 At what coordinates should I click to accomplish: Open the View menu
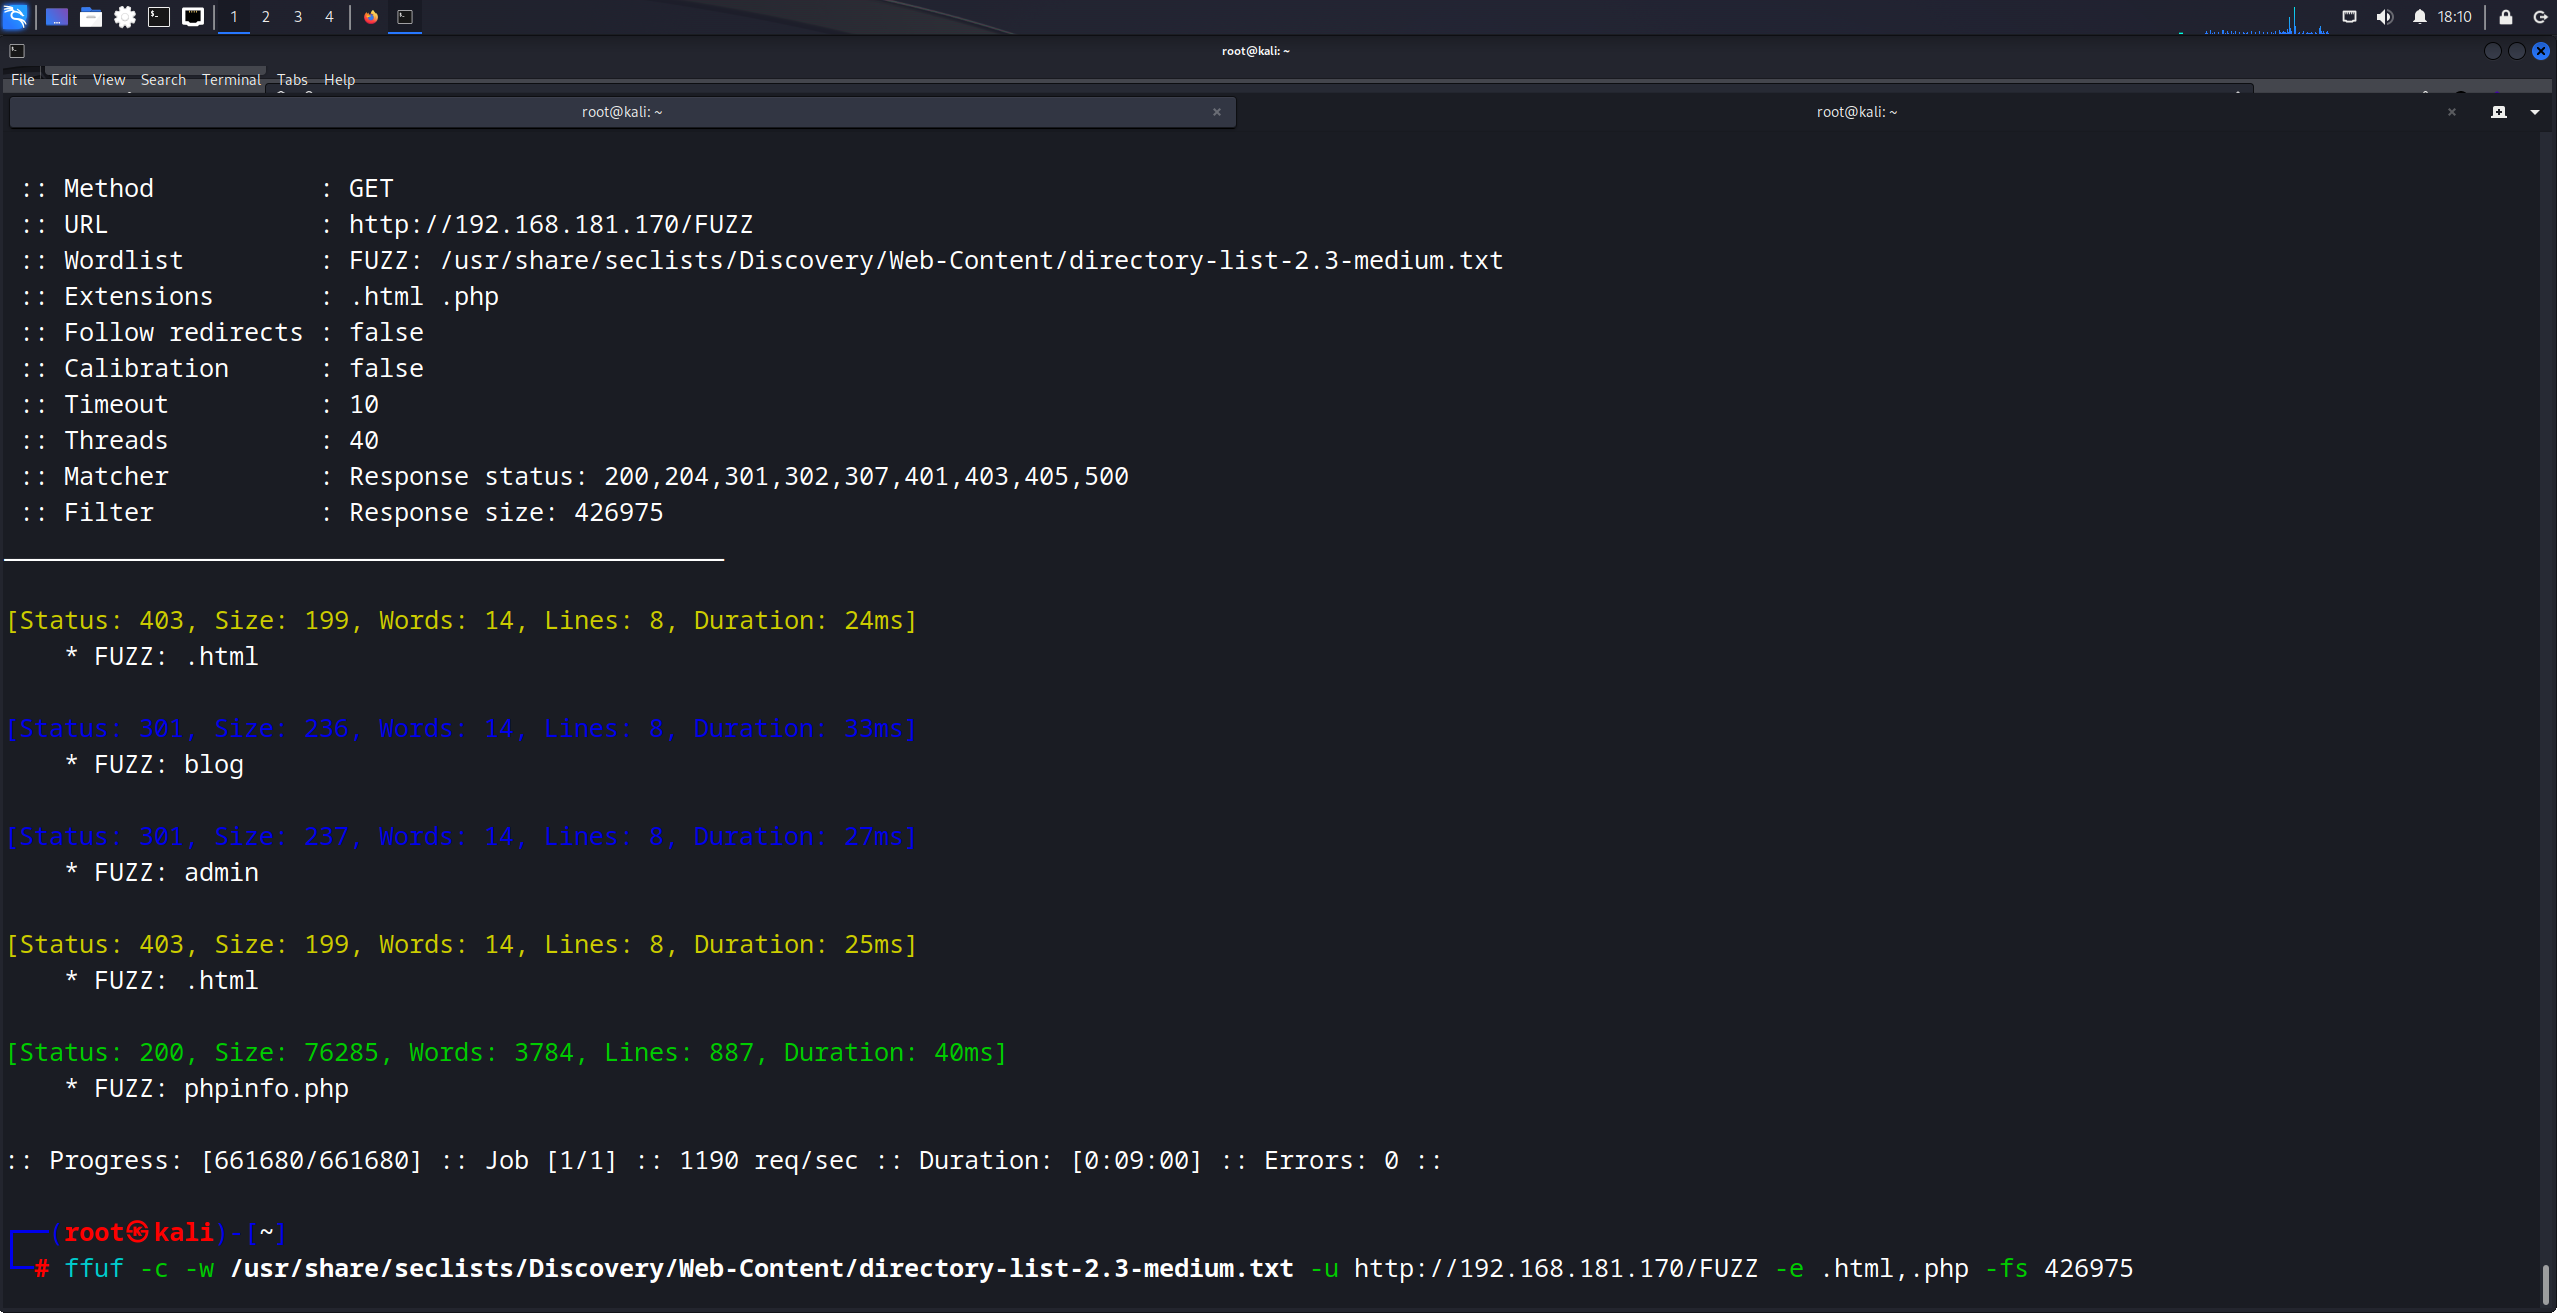tap(109, 80)
